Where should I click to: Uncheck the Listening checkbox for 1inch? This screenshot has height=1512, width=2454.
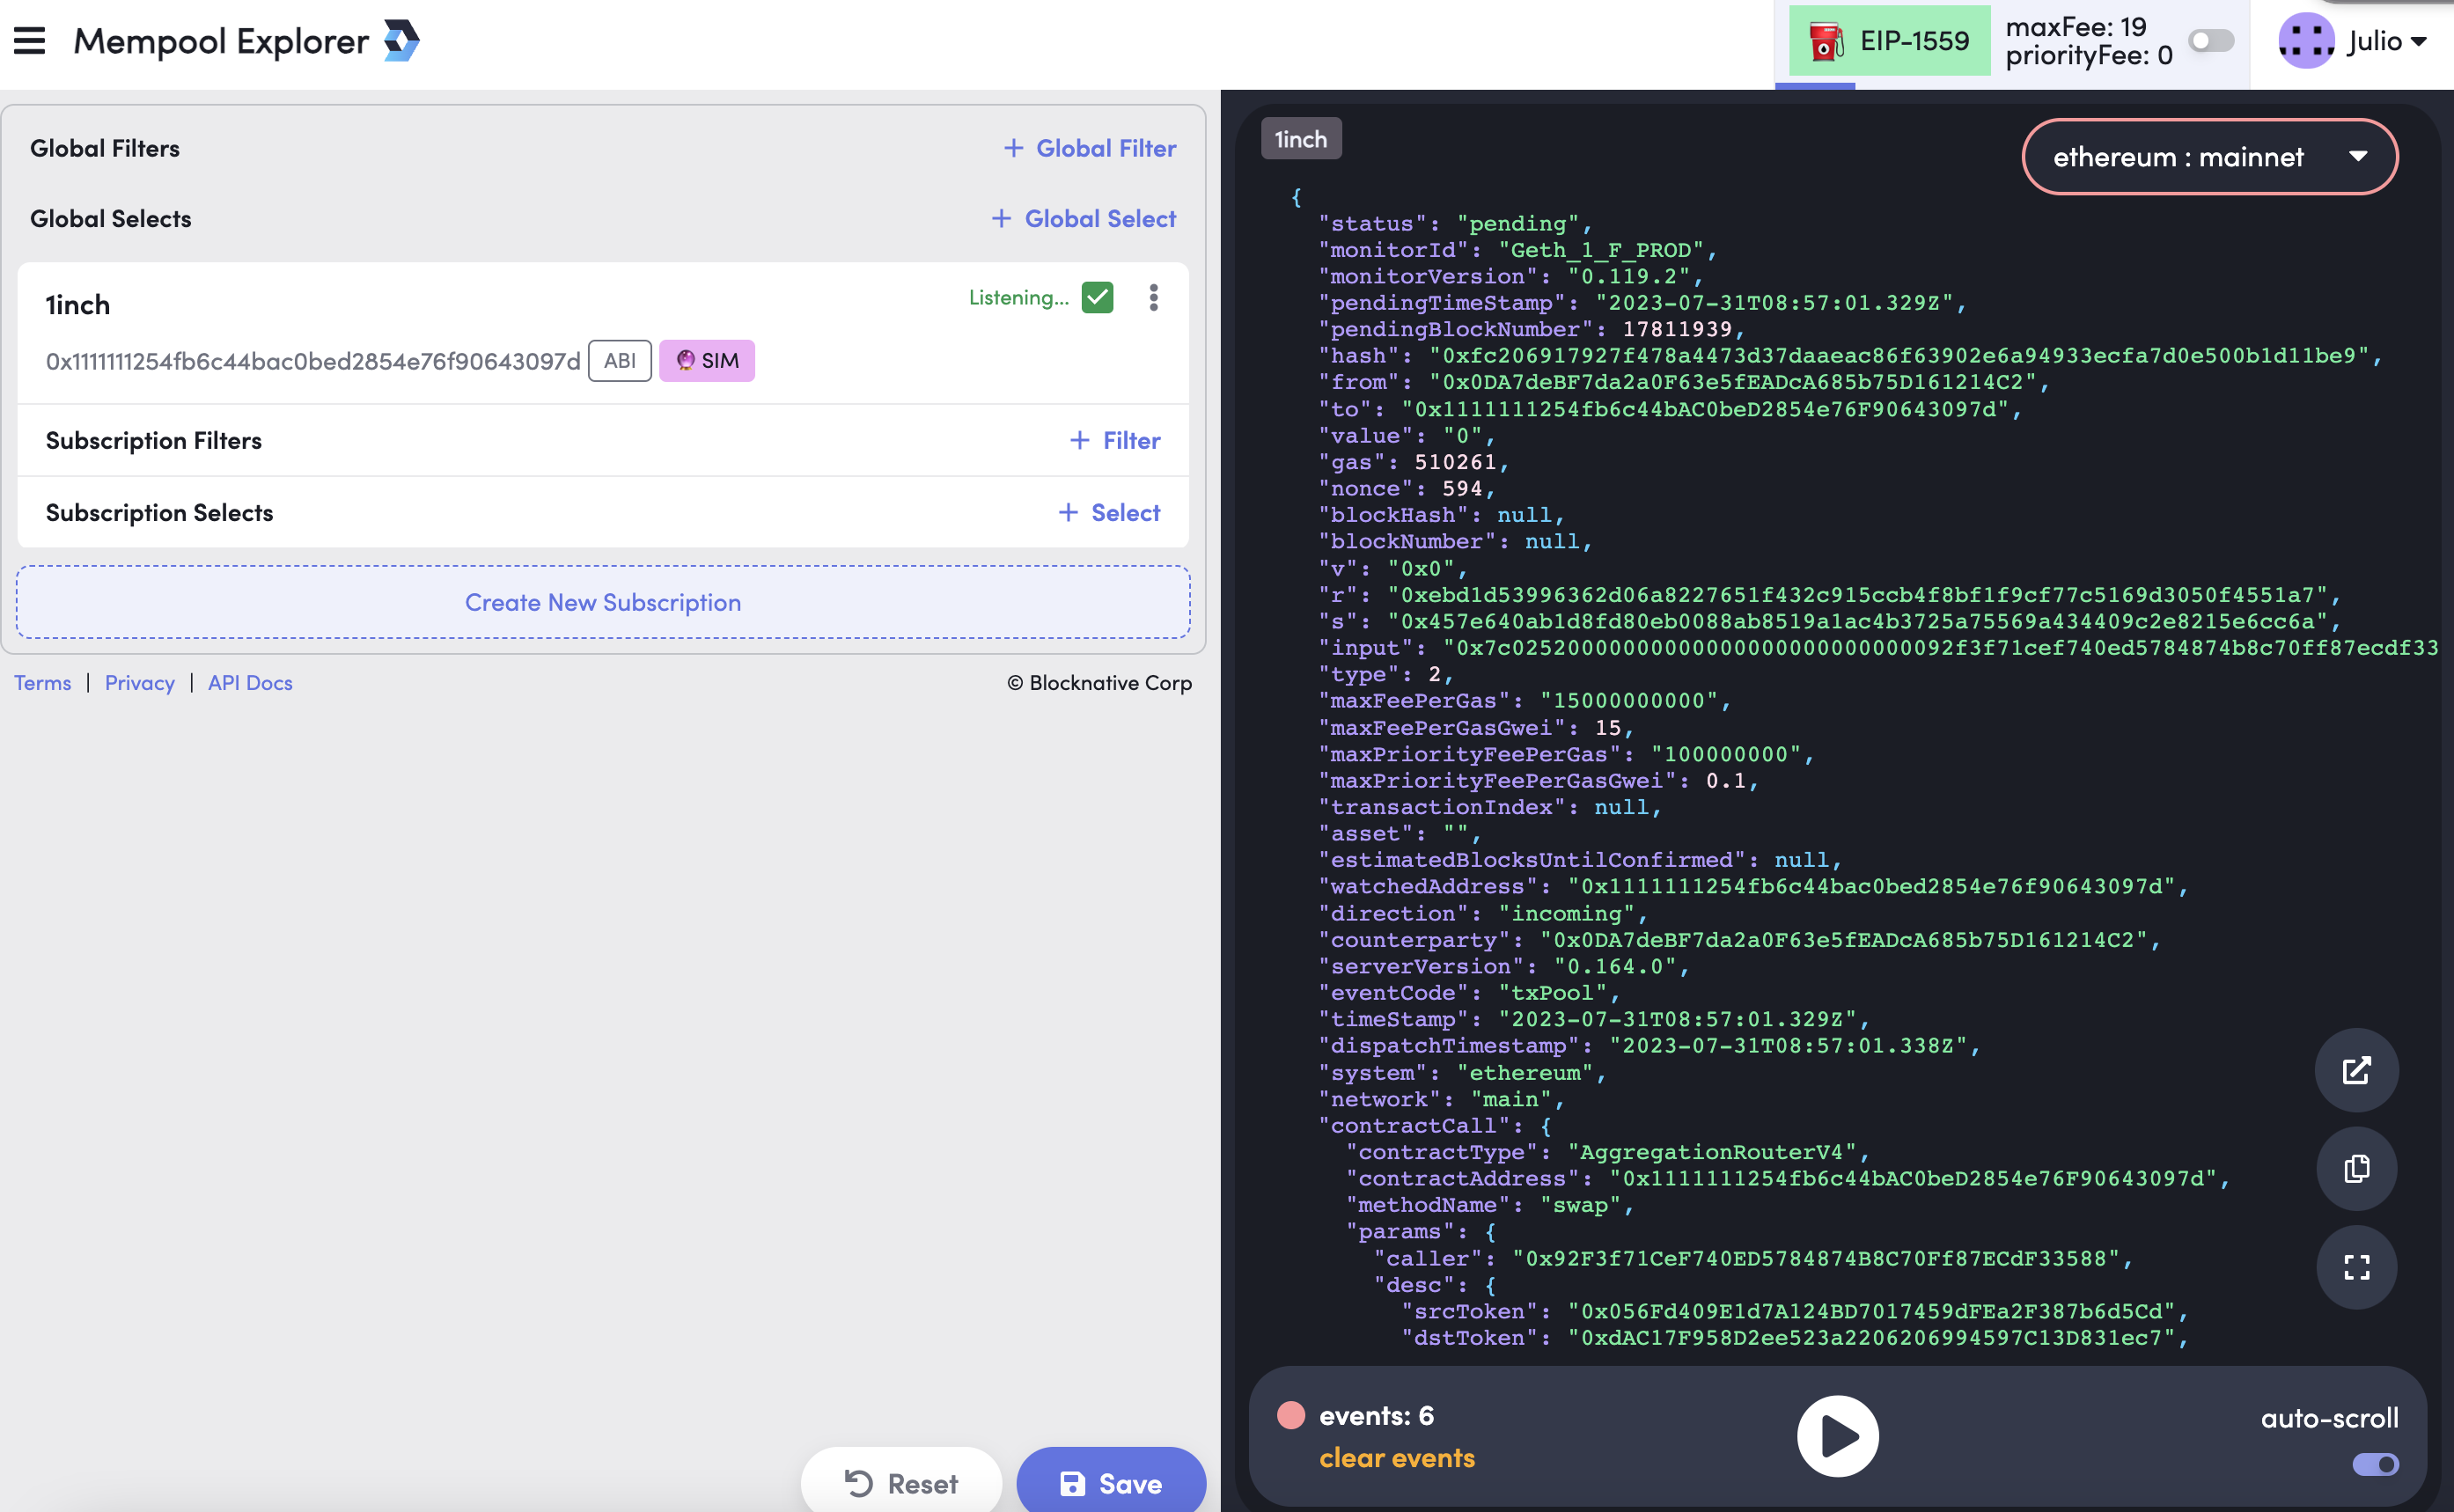1097,297
